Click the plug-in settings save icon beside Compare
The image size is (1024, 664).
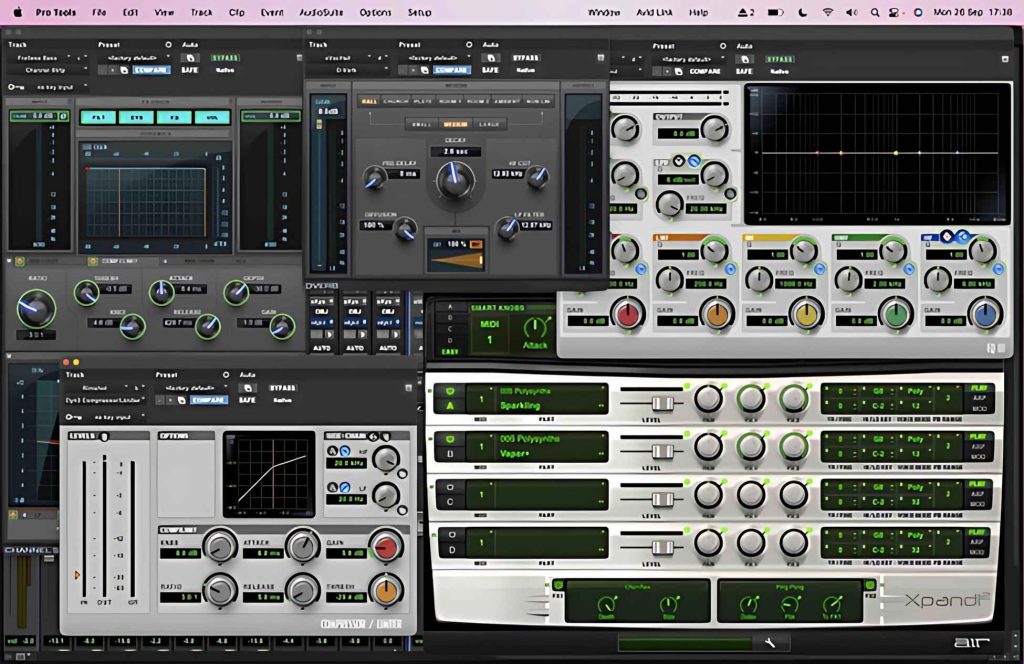(x=123, y=69)
